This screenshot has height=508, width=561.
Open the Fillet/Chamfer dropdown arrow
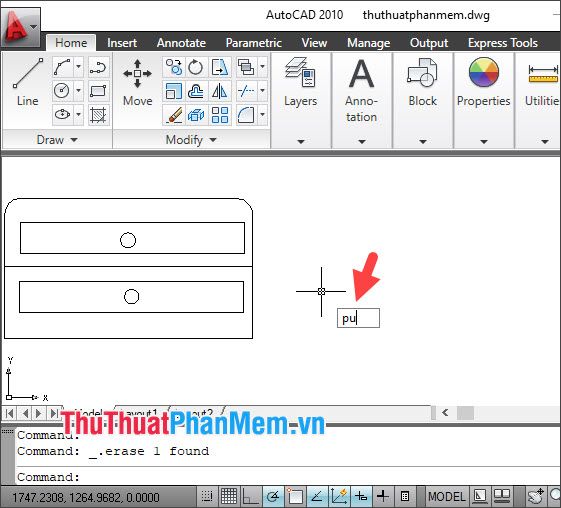point(262,114)
